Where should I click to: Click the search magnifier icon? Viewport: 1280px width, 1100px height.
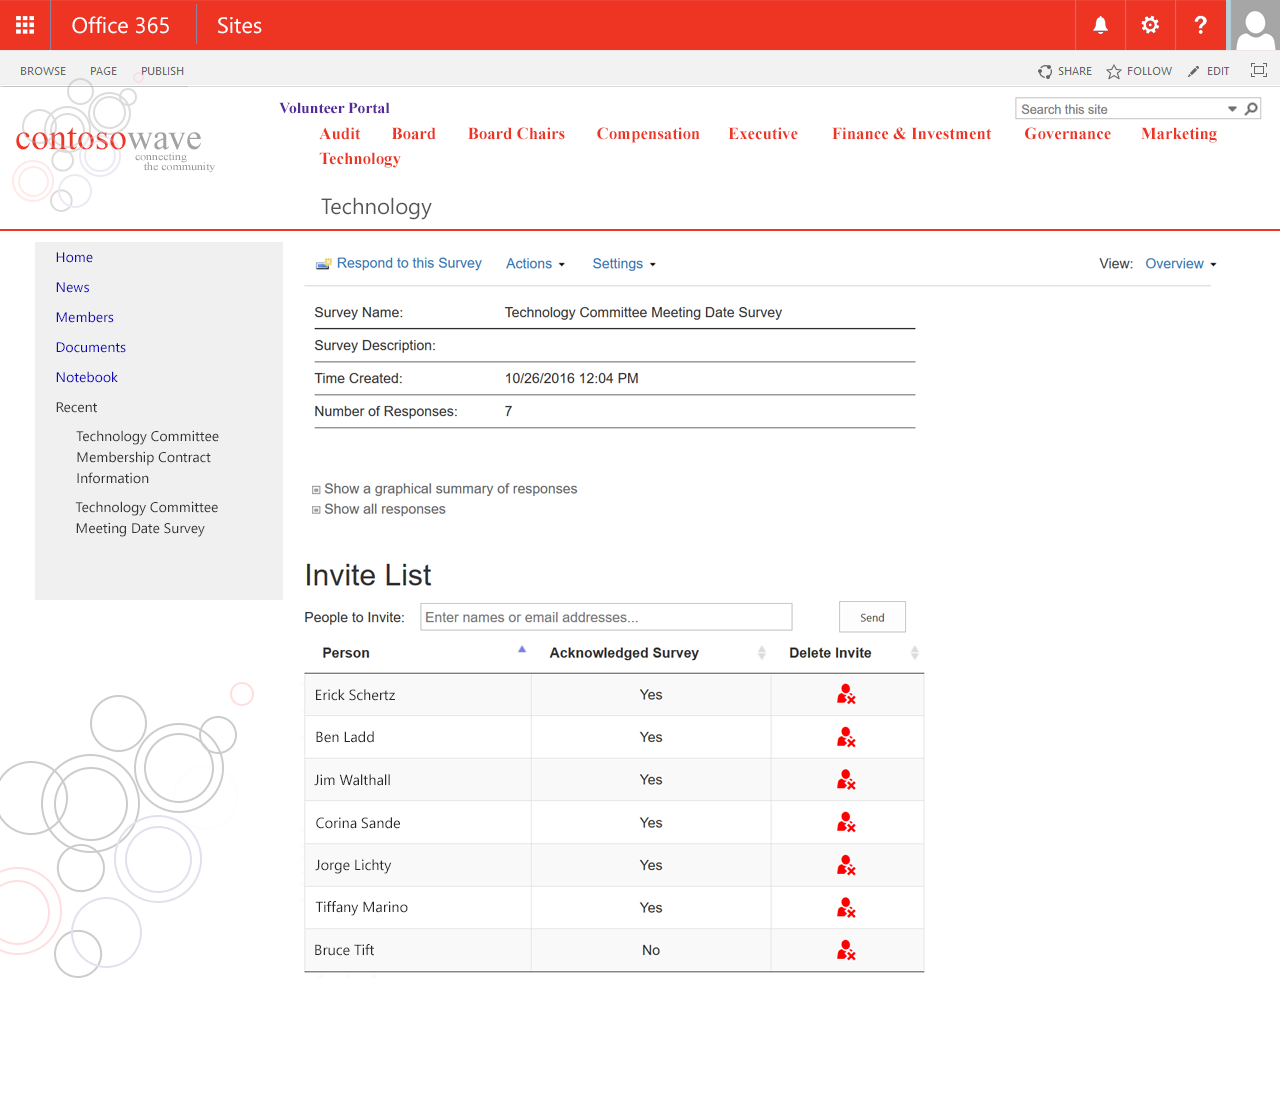[x=1251, y=109]
